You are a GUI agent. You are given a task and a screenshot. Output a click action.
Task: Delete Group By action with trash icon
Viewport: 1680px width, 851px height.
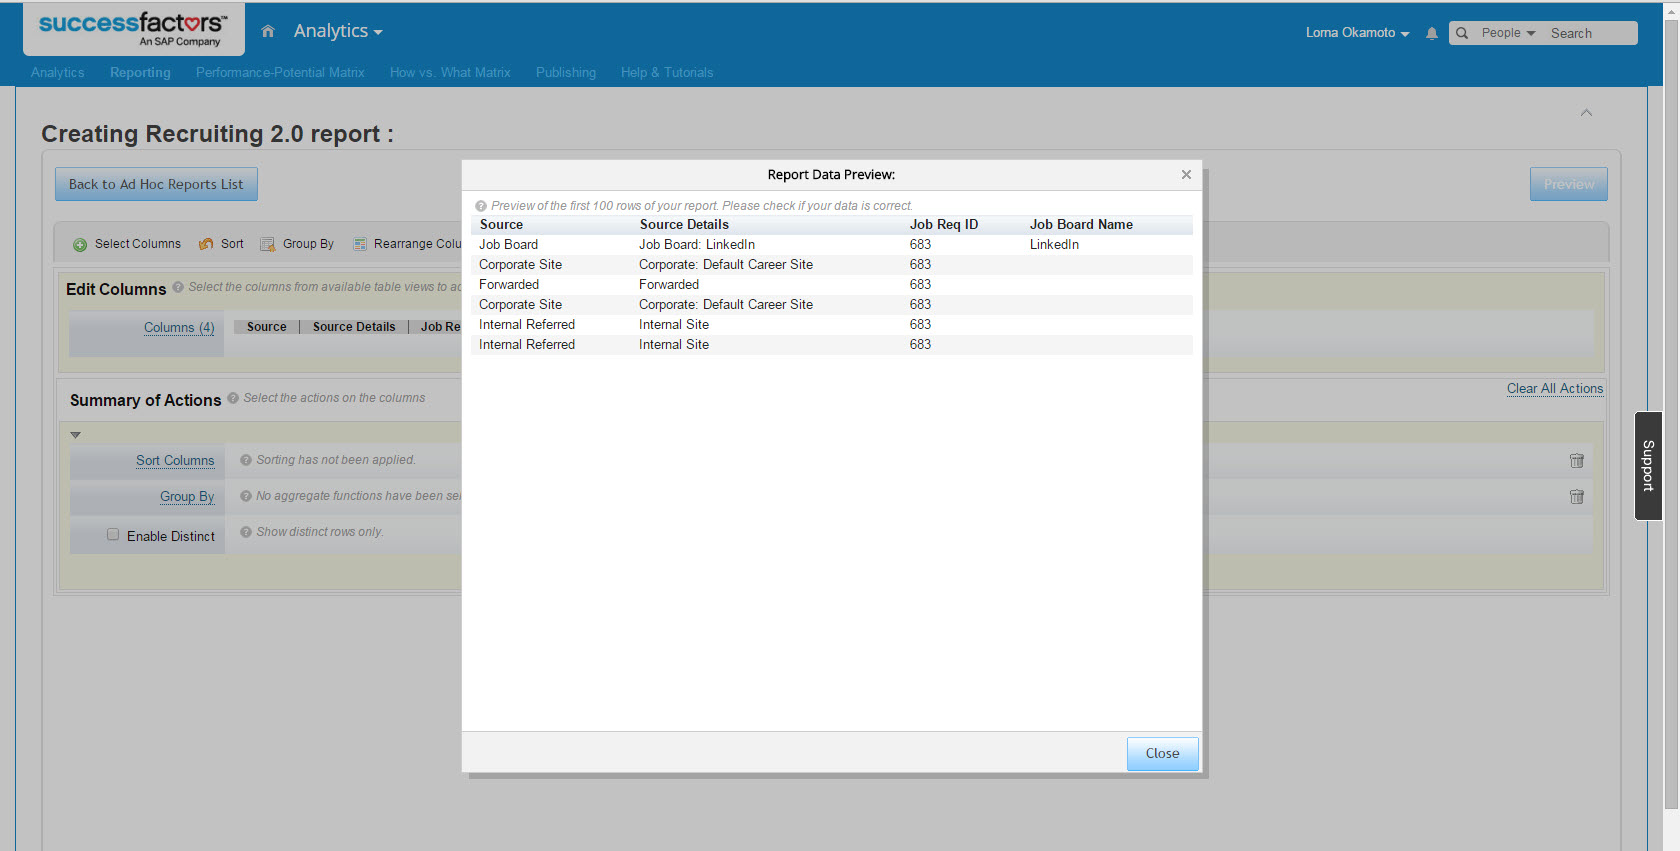pos(1577,496)
